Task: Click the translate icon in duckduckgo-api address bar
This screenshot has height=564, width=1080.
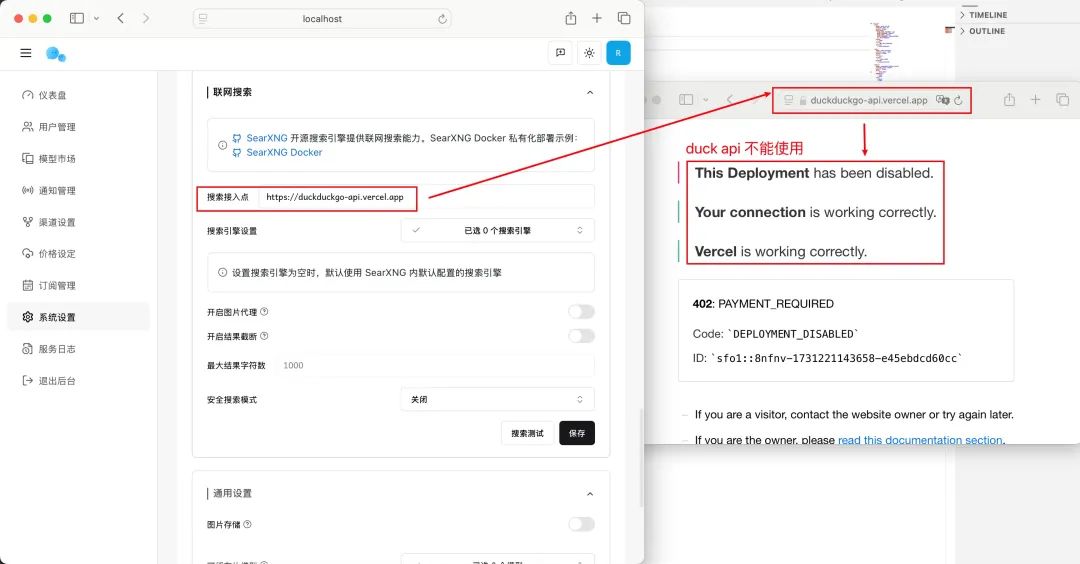Action: click(x=942, y=101)
